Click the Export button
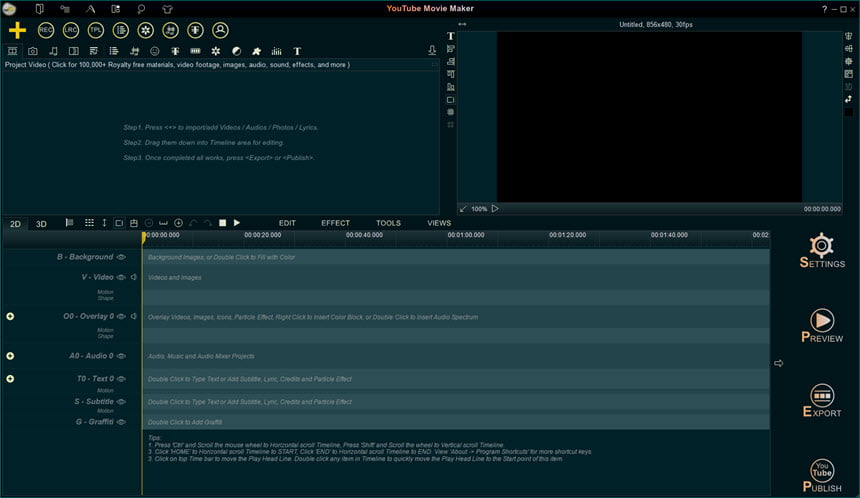Viewport: 860px width, 498px height. point(822,401)
